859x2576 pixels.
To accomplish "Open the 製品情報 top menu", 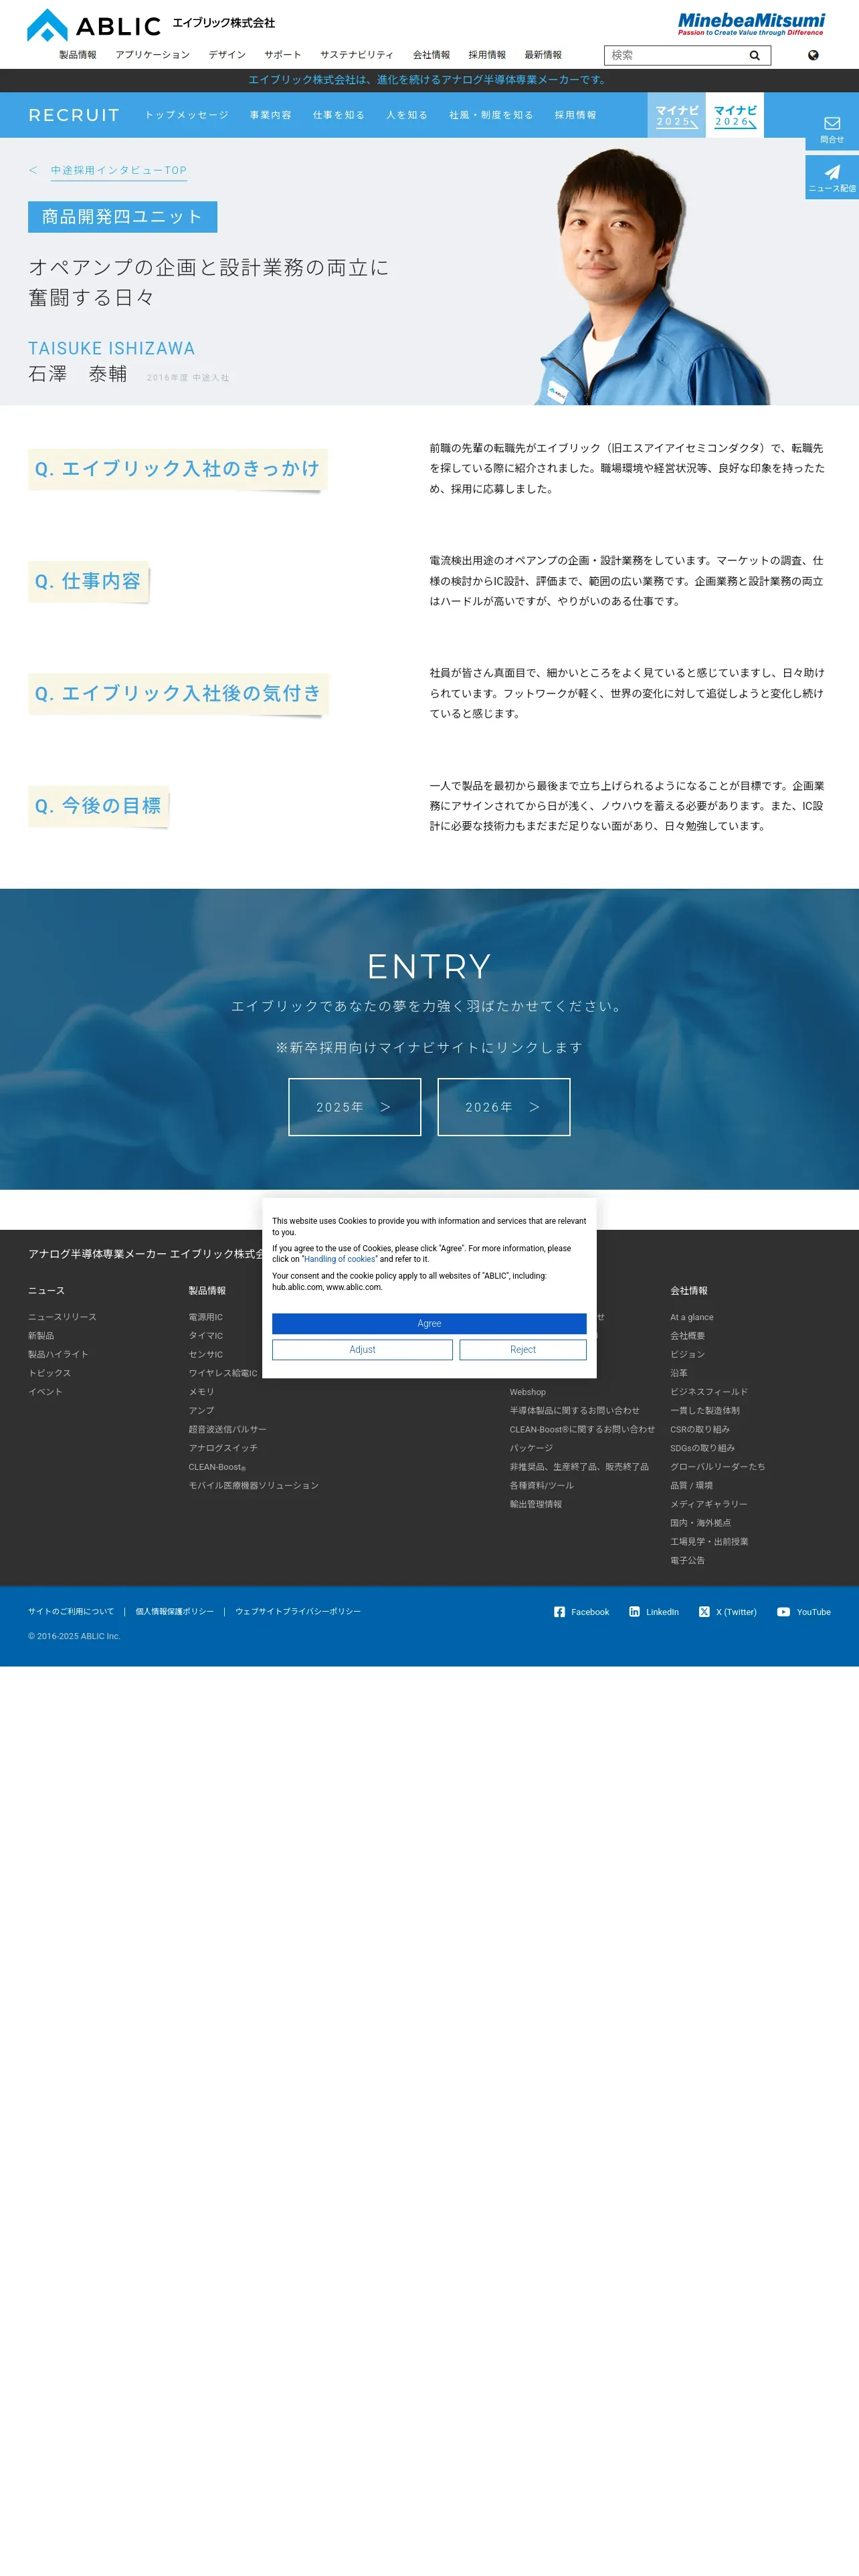I will tap(78, 55).
